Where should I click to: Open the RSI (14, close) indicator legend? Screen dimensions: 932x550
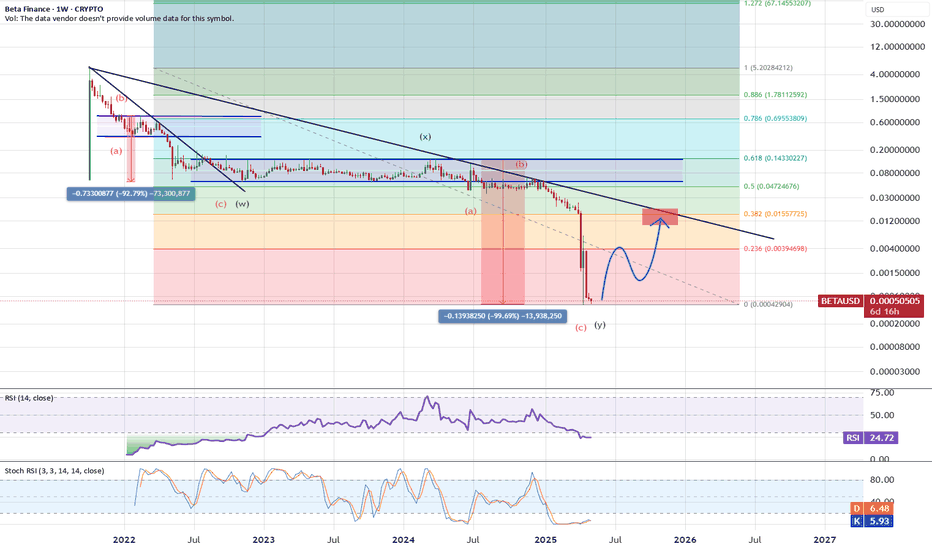click(29, 398)
